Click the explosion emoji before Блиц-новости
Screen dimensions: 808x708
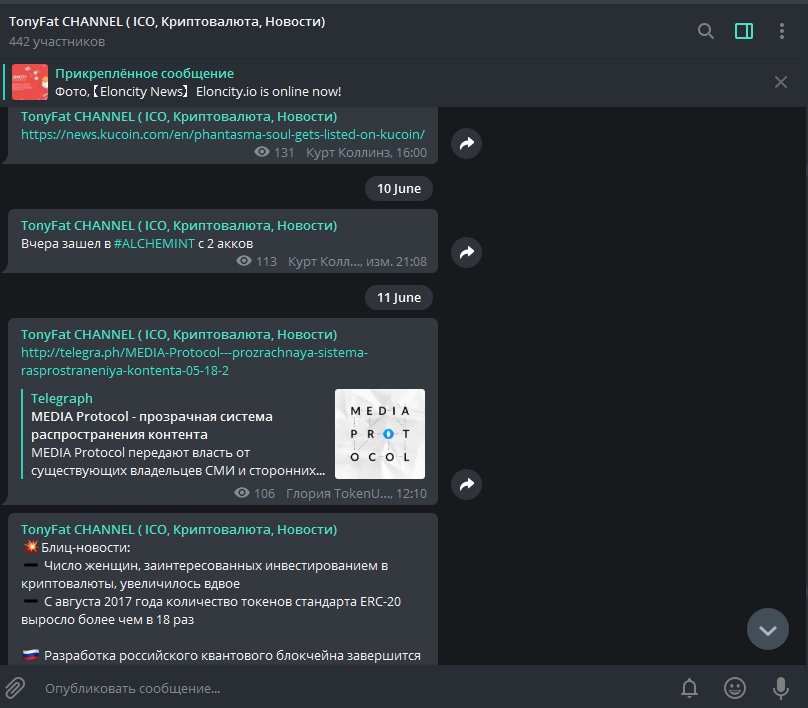point(31,547)
